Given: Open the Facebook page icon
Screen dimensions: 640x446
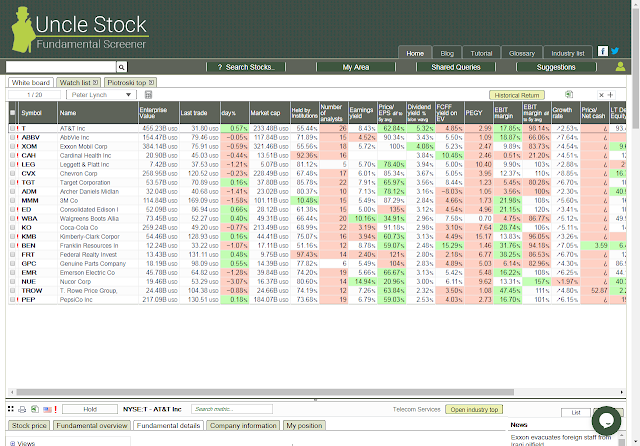Looking at the screenshot, I should click(x=602, y=51).
